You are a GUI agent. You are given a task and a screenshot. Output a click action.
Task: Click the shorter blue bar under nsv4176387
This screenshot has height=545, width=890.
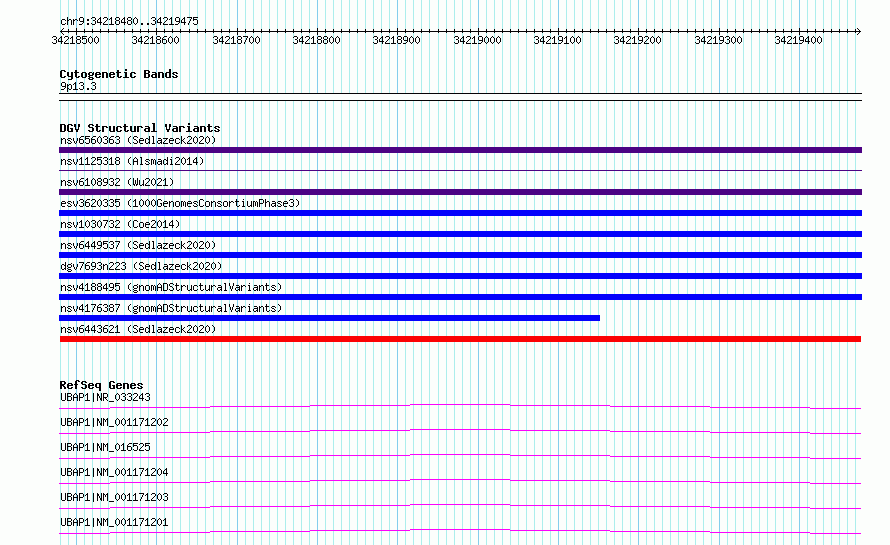329,318
